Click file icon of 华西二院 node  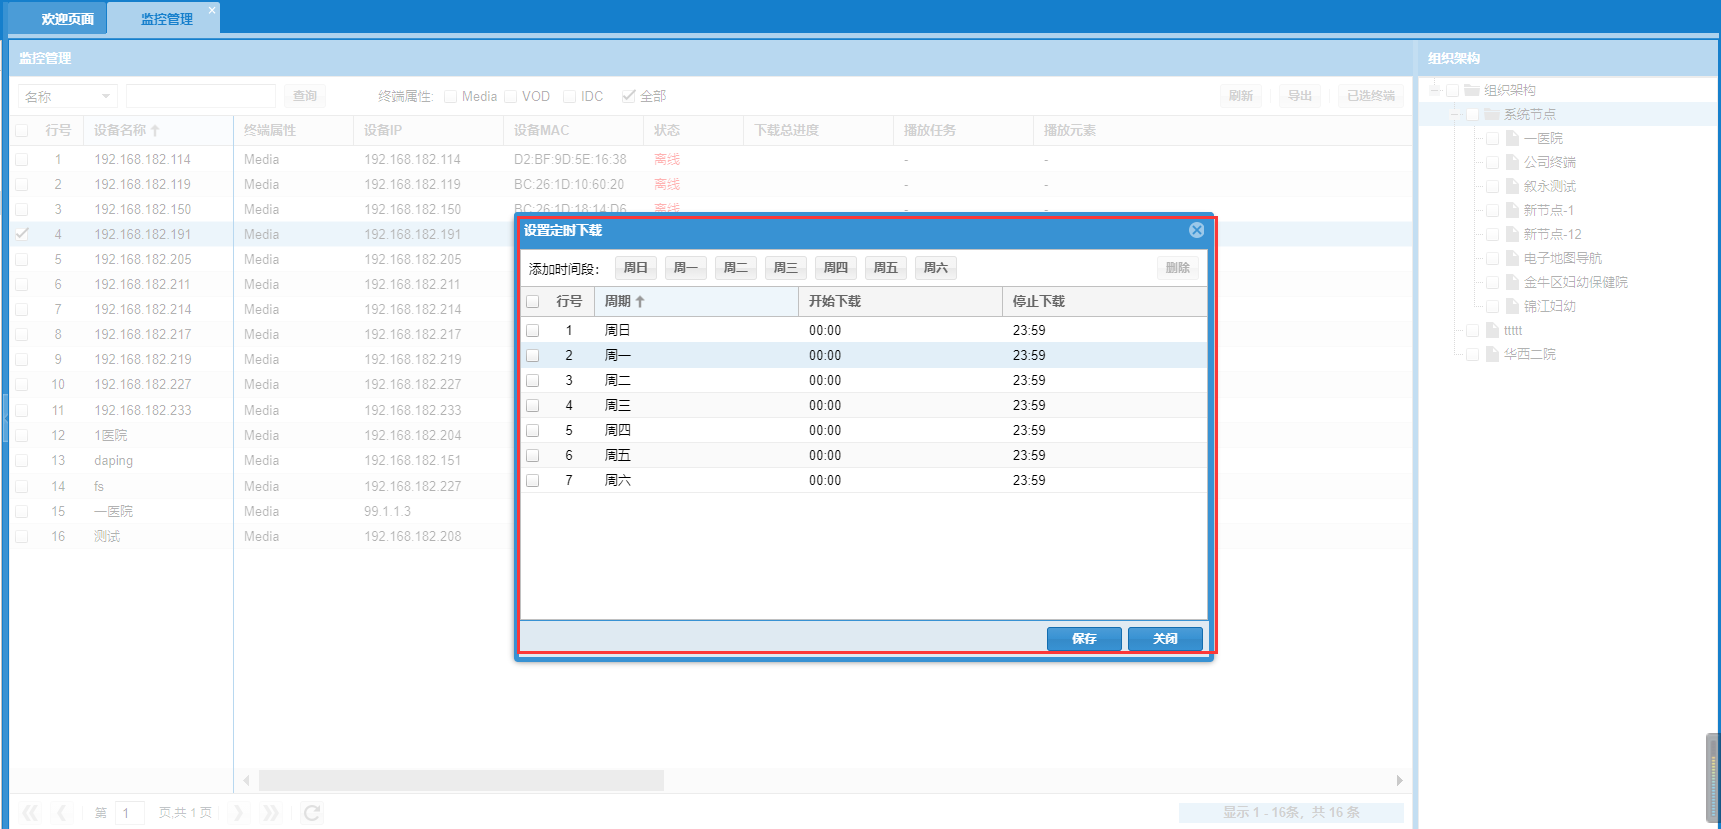point(1493,354)
